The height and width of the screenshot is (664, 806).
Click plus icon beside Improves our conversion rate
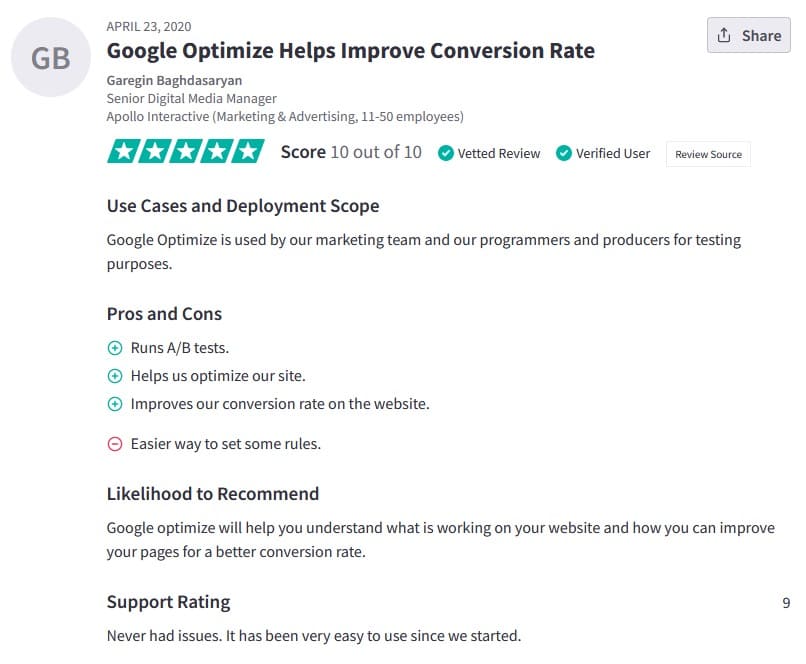pyautogui.click(x=115, y=404)
